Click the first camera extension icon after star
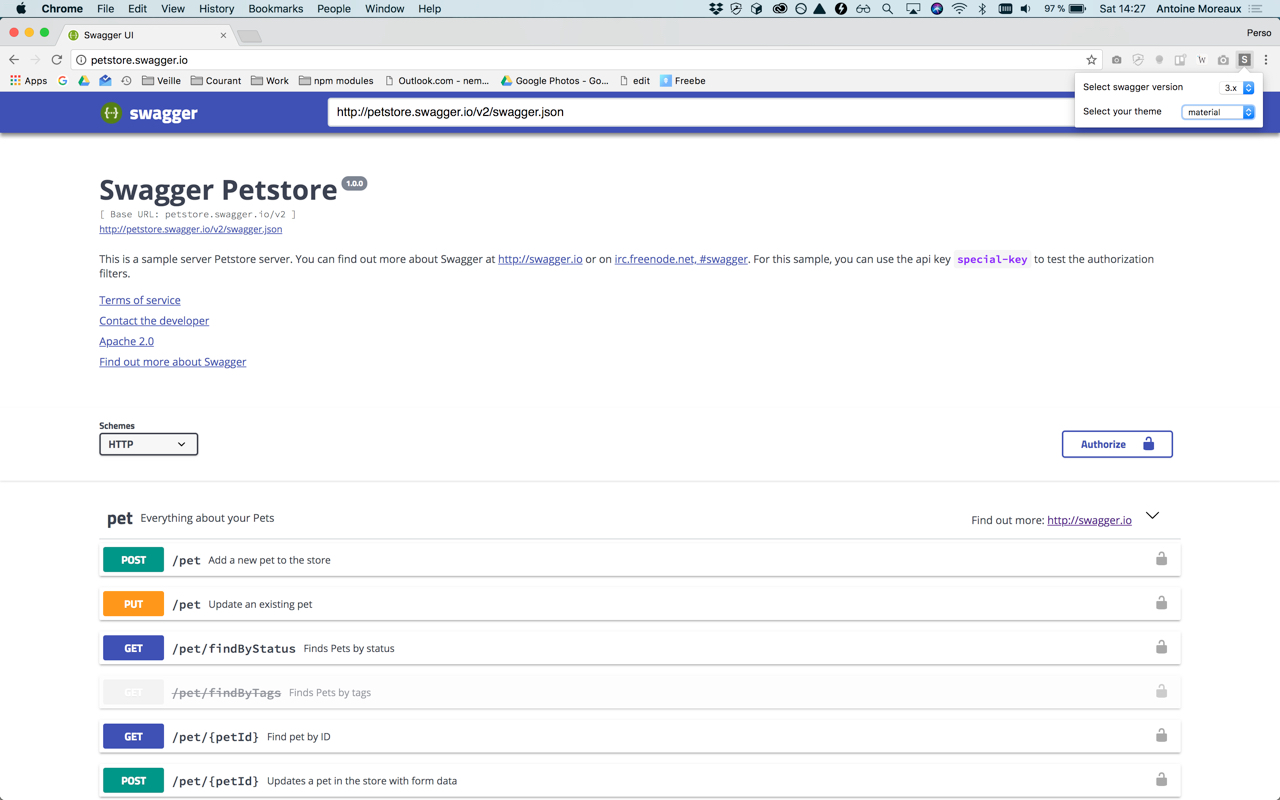Viewport: 1280px width, 800px height. point(1117,60)
